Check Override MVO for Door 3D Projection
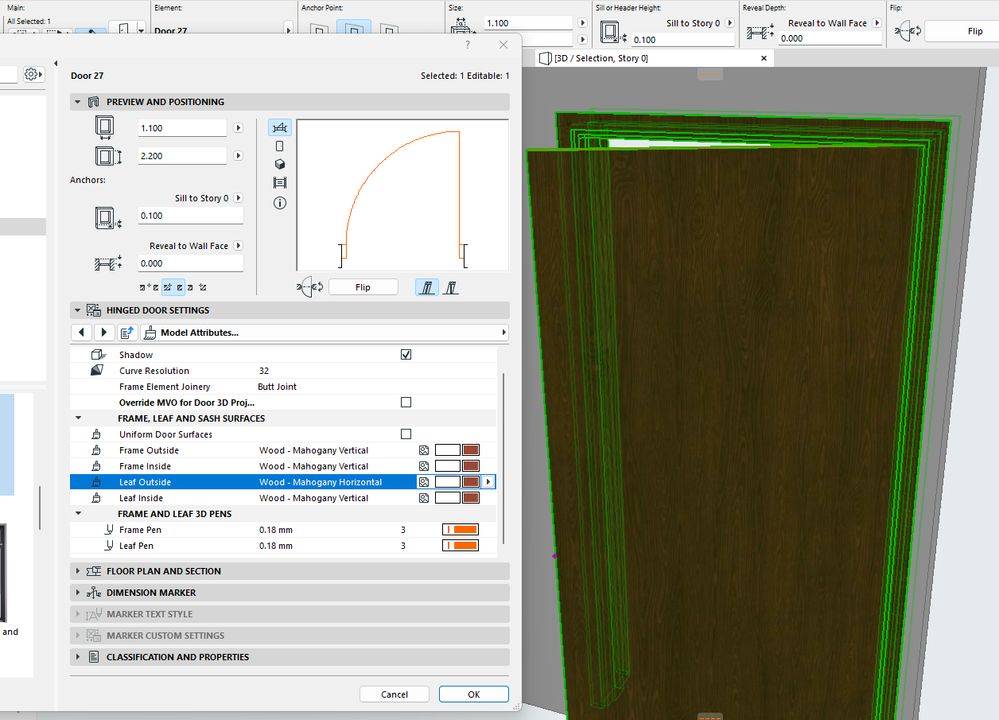999x720 pixels. coord(406,403)
